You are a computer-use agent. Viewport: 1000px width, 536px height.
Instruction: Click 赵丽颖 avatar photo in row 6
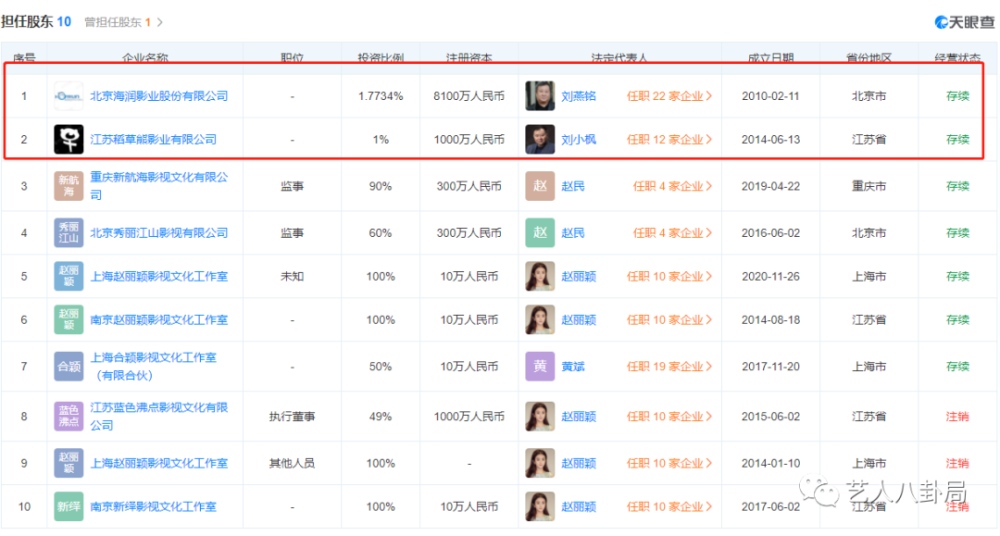540,320
